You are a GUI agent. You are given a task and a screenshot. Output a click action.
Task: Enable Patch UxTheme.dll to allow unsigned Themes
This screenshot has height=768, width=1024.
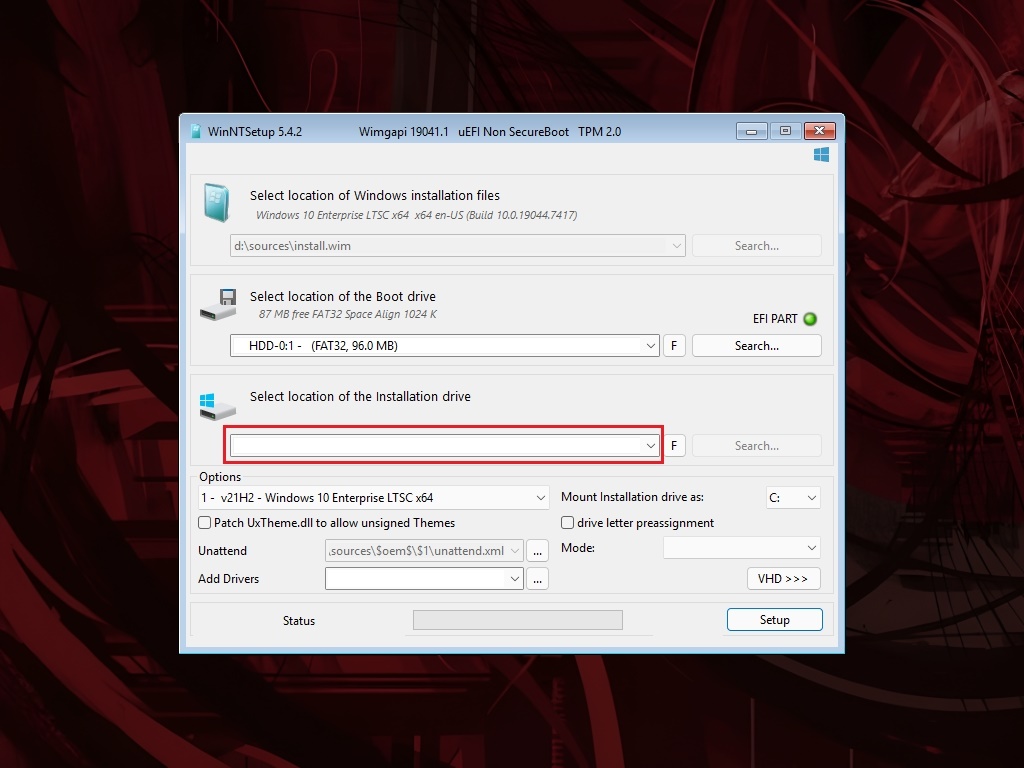click(204, 522)
